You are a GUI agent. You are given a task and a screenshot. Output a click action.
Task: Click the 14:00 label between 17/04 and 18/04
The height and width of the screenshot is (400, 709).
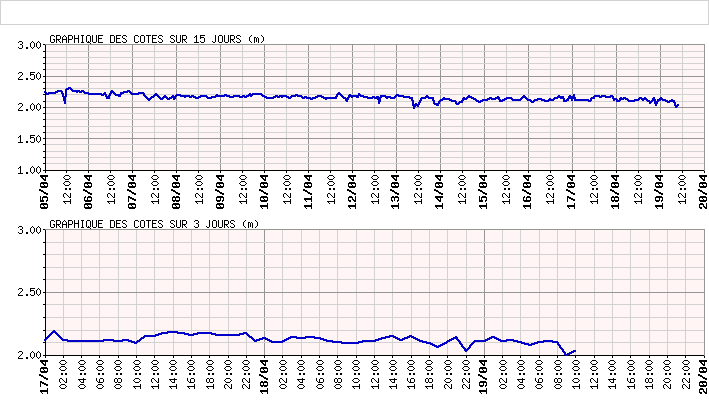pos(173,374)
